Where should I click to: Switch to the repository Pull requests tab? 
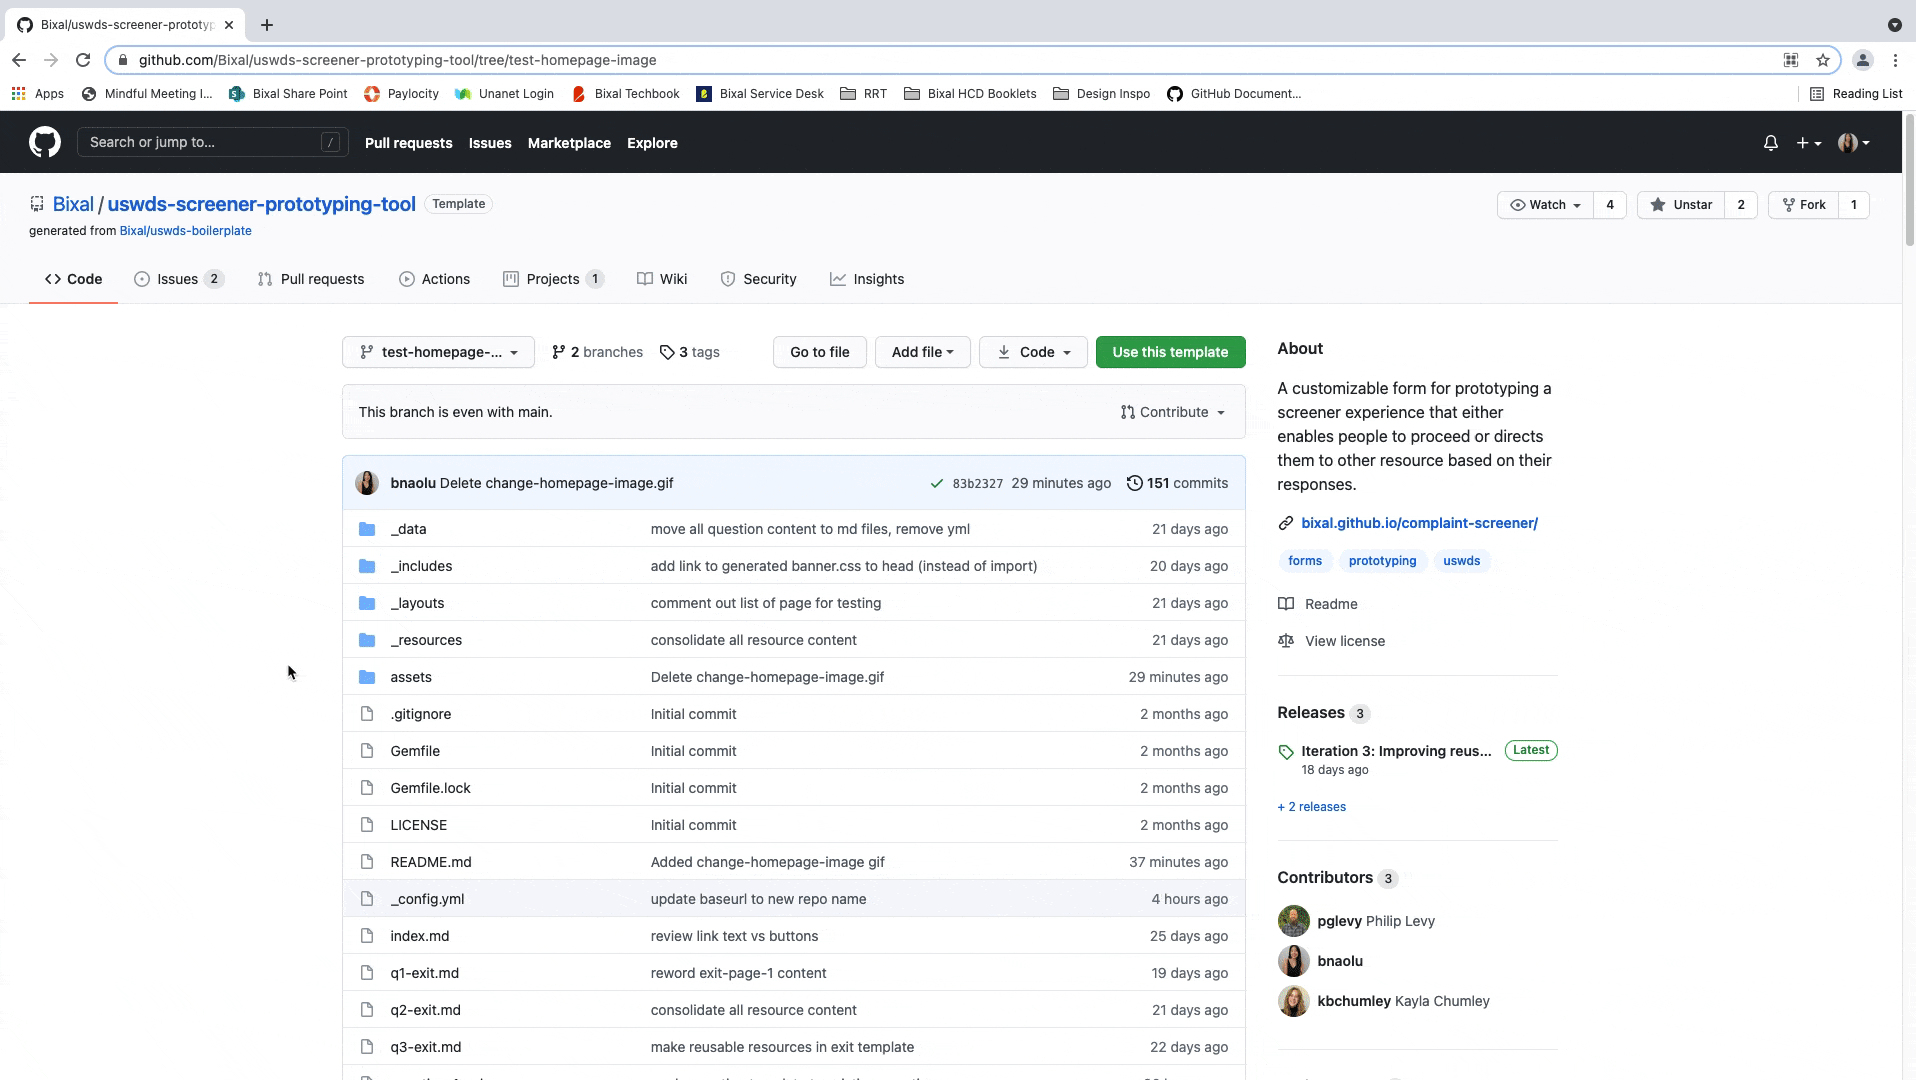[x=311, y=279]
